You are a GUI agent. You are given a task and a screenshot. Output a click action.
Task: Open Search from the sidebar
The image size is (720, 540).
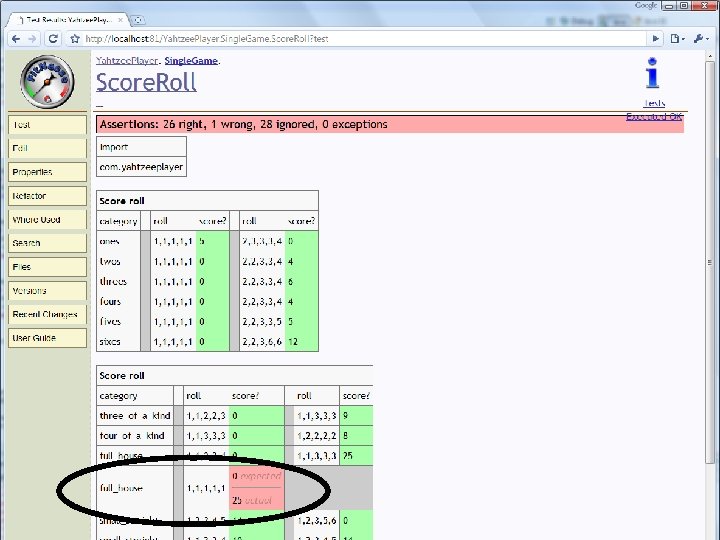pyautogui.click(x=47, y=243)
